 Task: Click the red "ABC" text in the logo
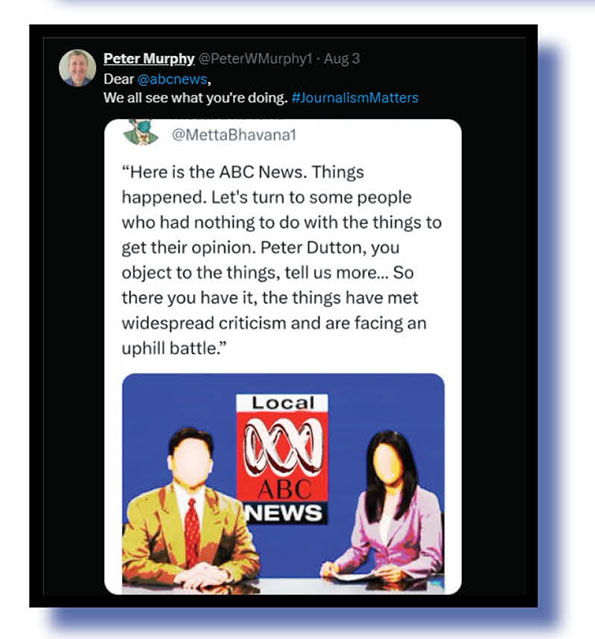[284, 489]
